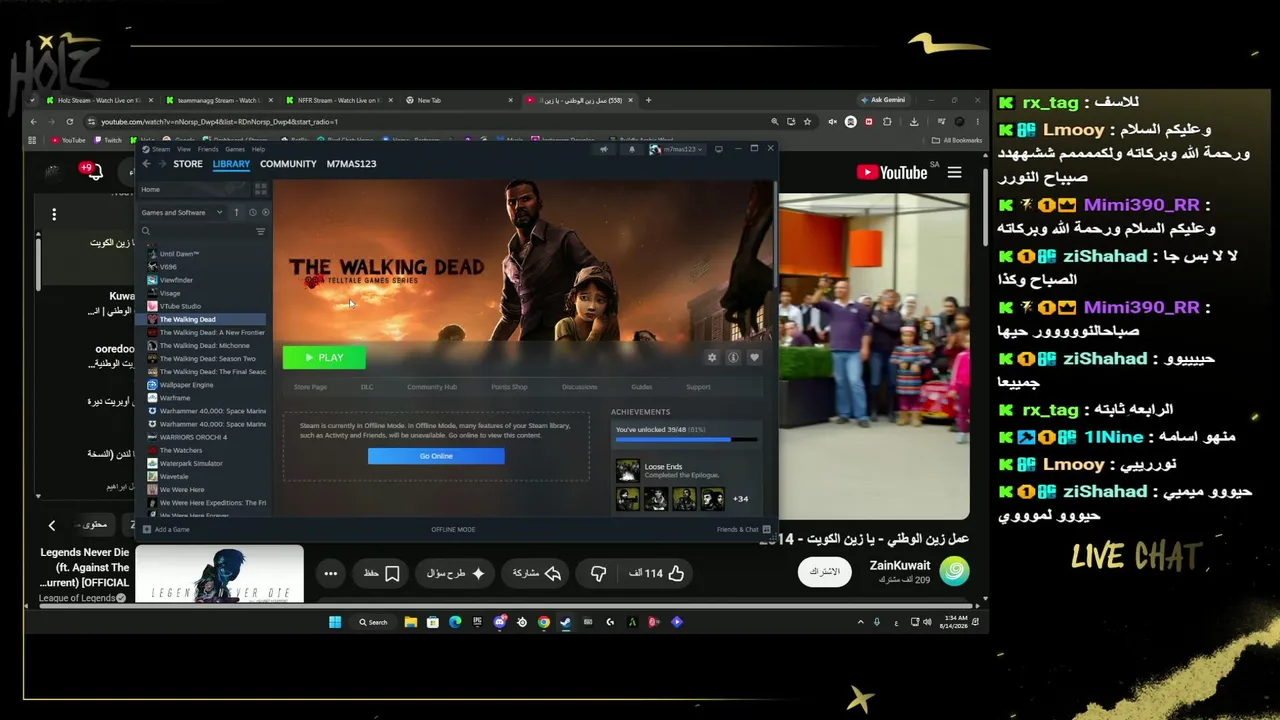Image resolution: width=1280 pixels, height=720 pixels.
Task: Click Ask Gemini in Chrome
Action: coord(883,100)
